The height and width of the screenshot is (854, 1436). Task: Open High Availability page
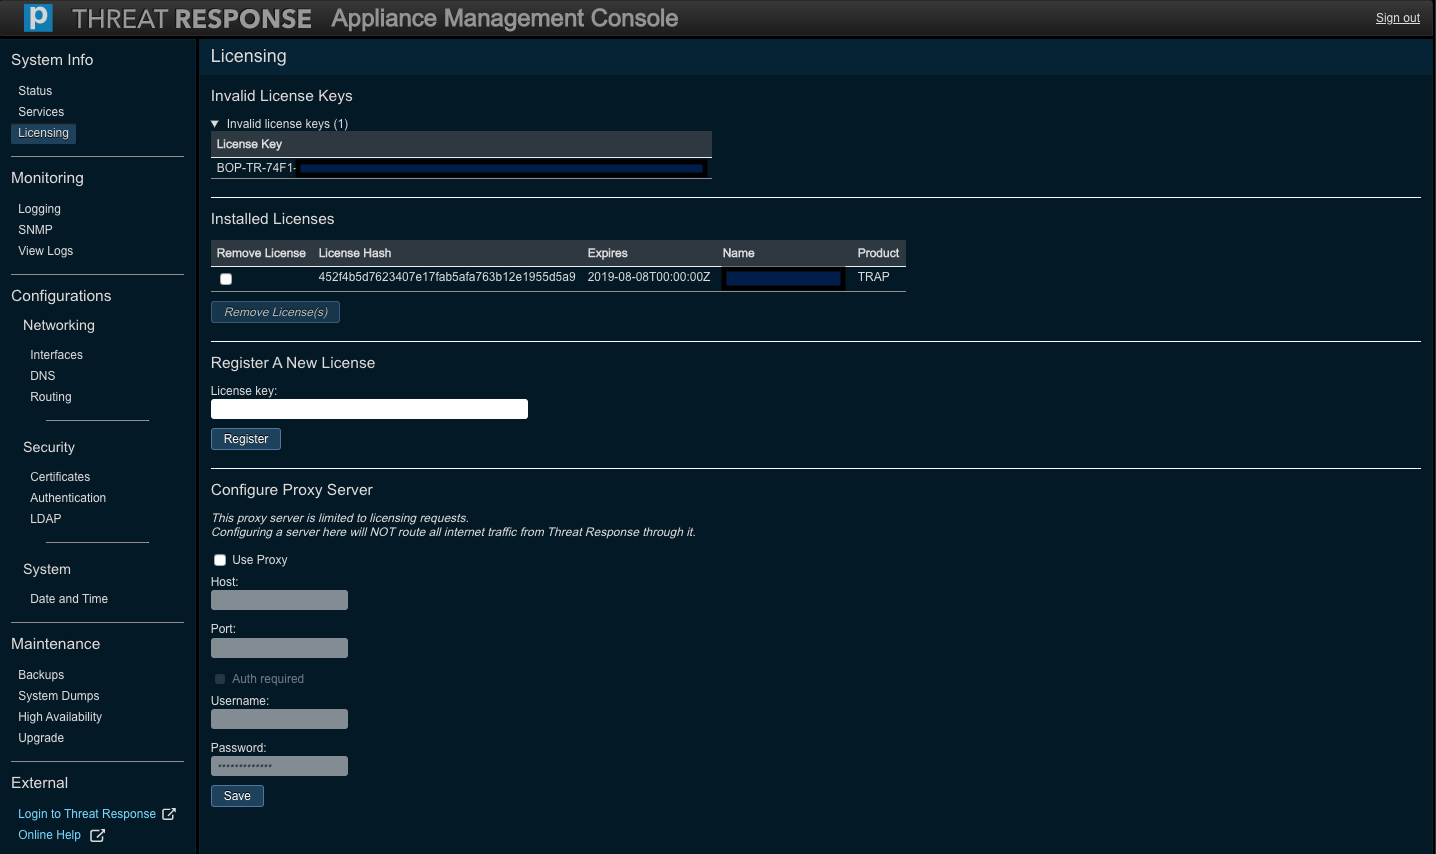(x=60, y=717)
